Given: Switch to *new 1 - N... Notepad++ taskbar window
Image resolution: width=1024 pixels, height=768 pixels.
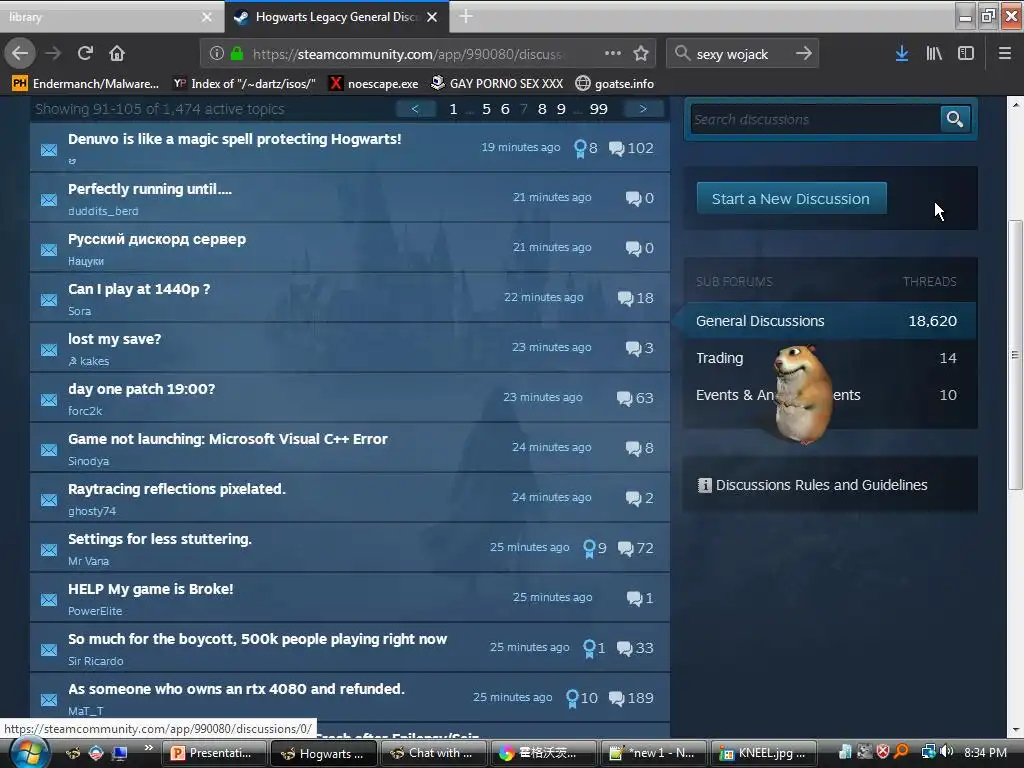Looking at the screenshot, I should [x=653, y=753].
